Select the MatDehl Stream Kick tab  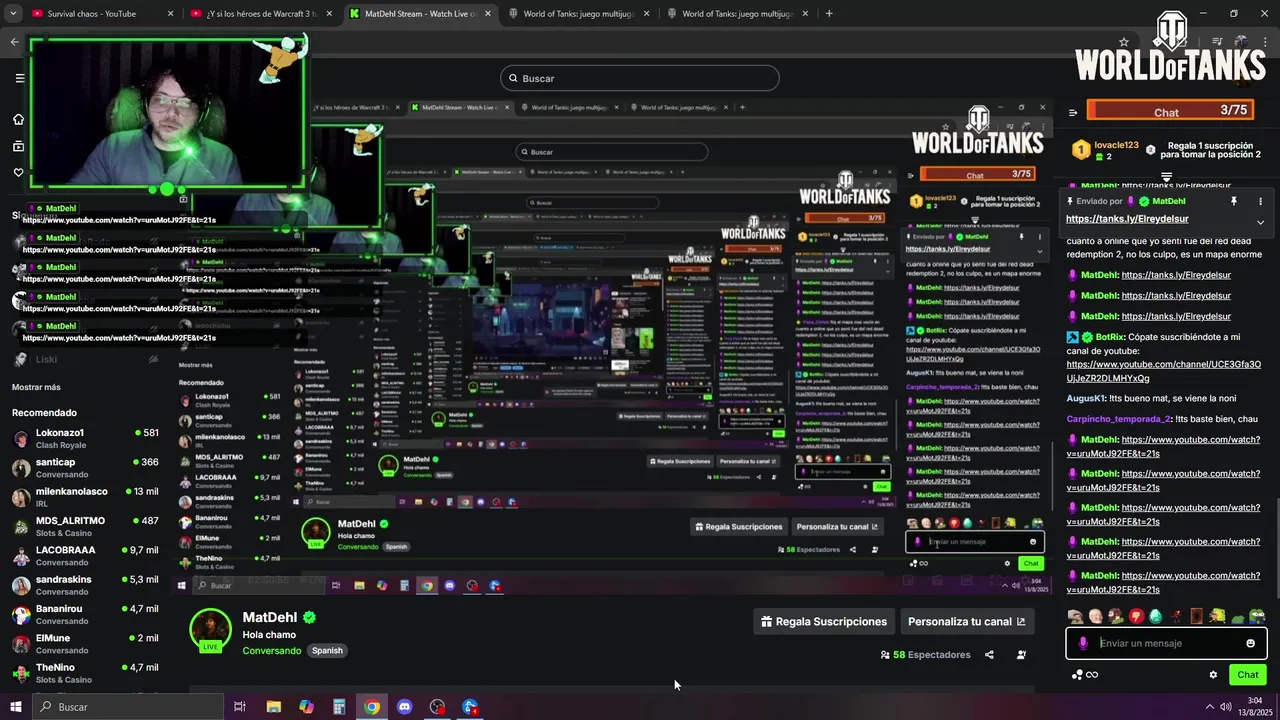pos(420,14)
